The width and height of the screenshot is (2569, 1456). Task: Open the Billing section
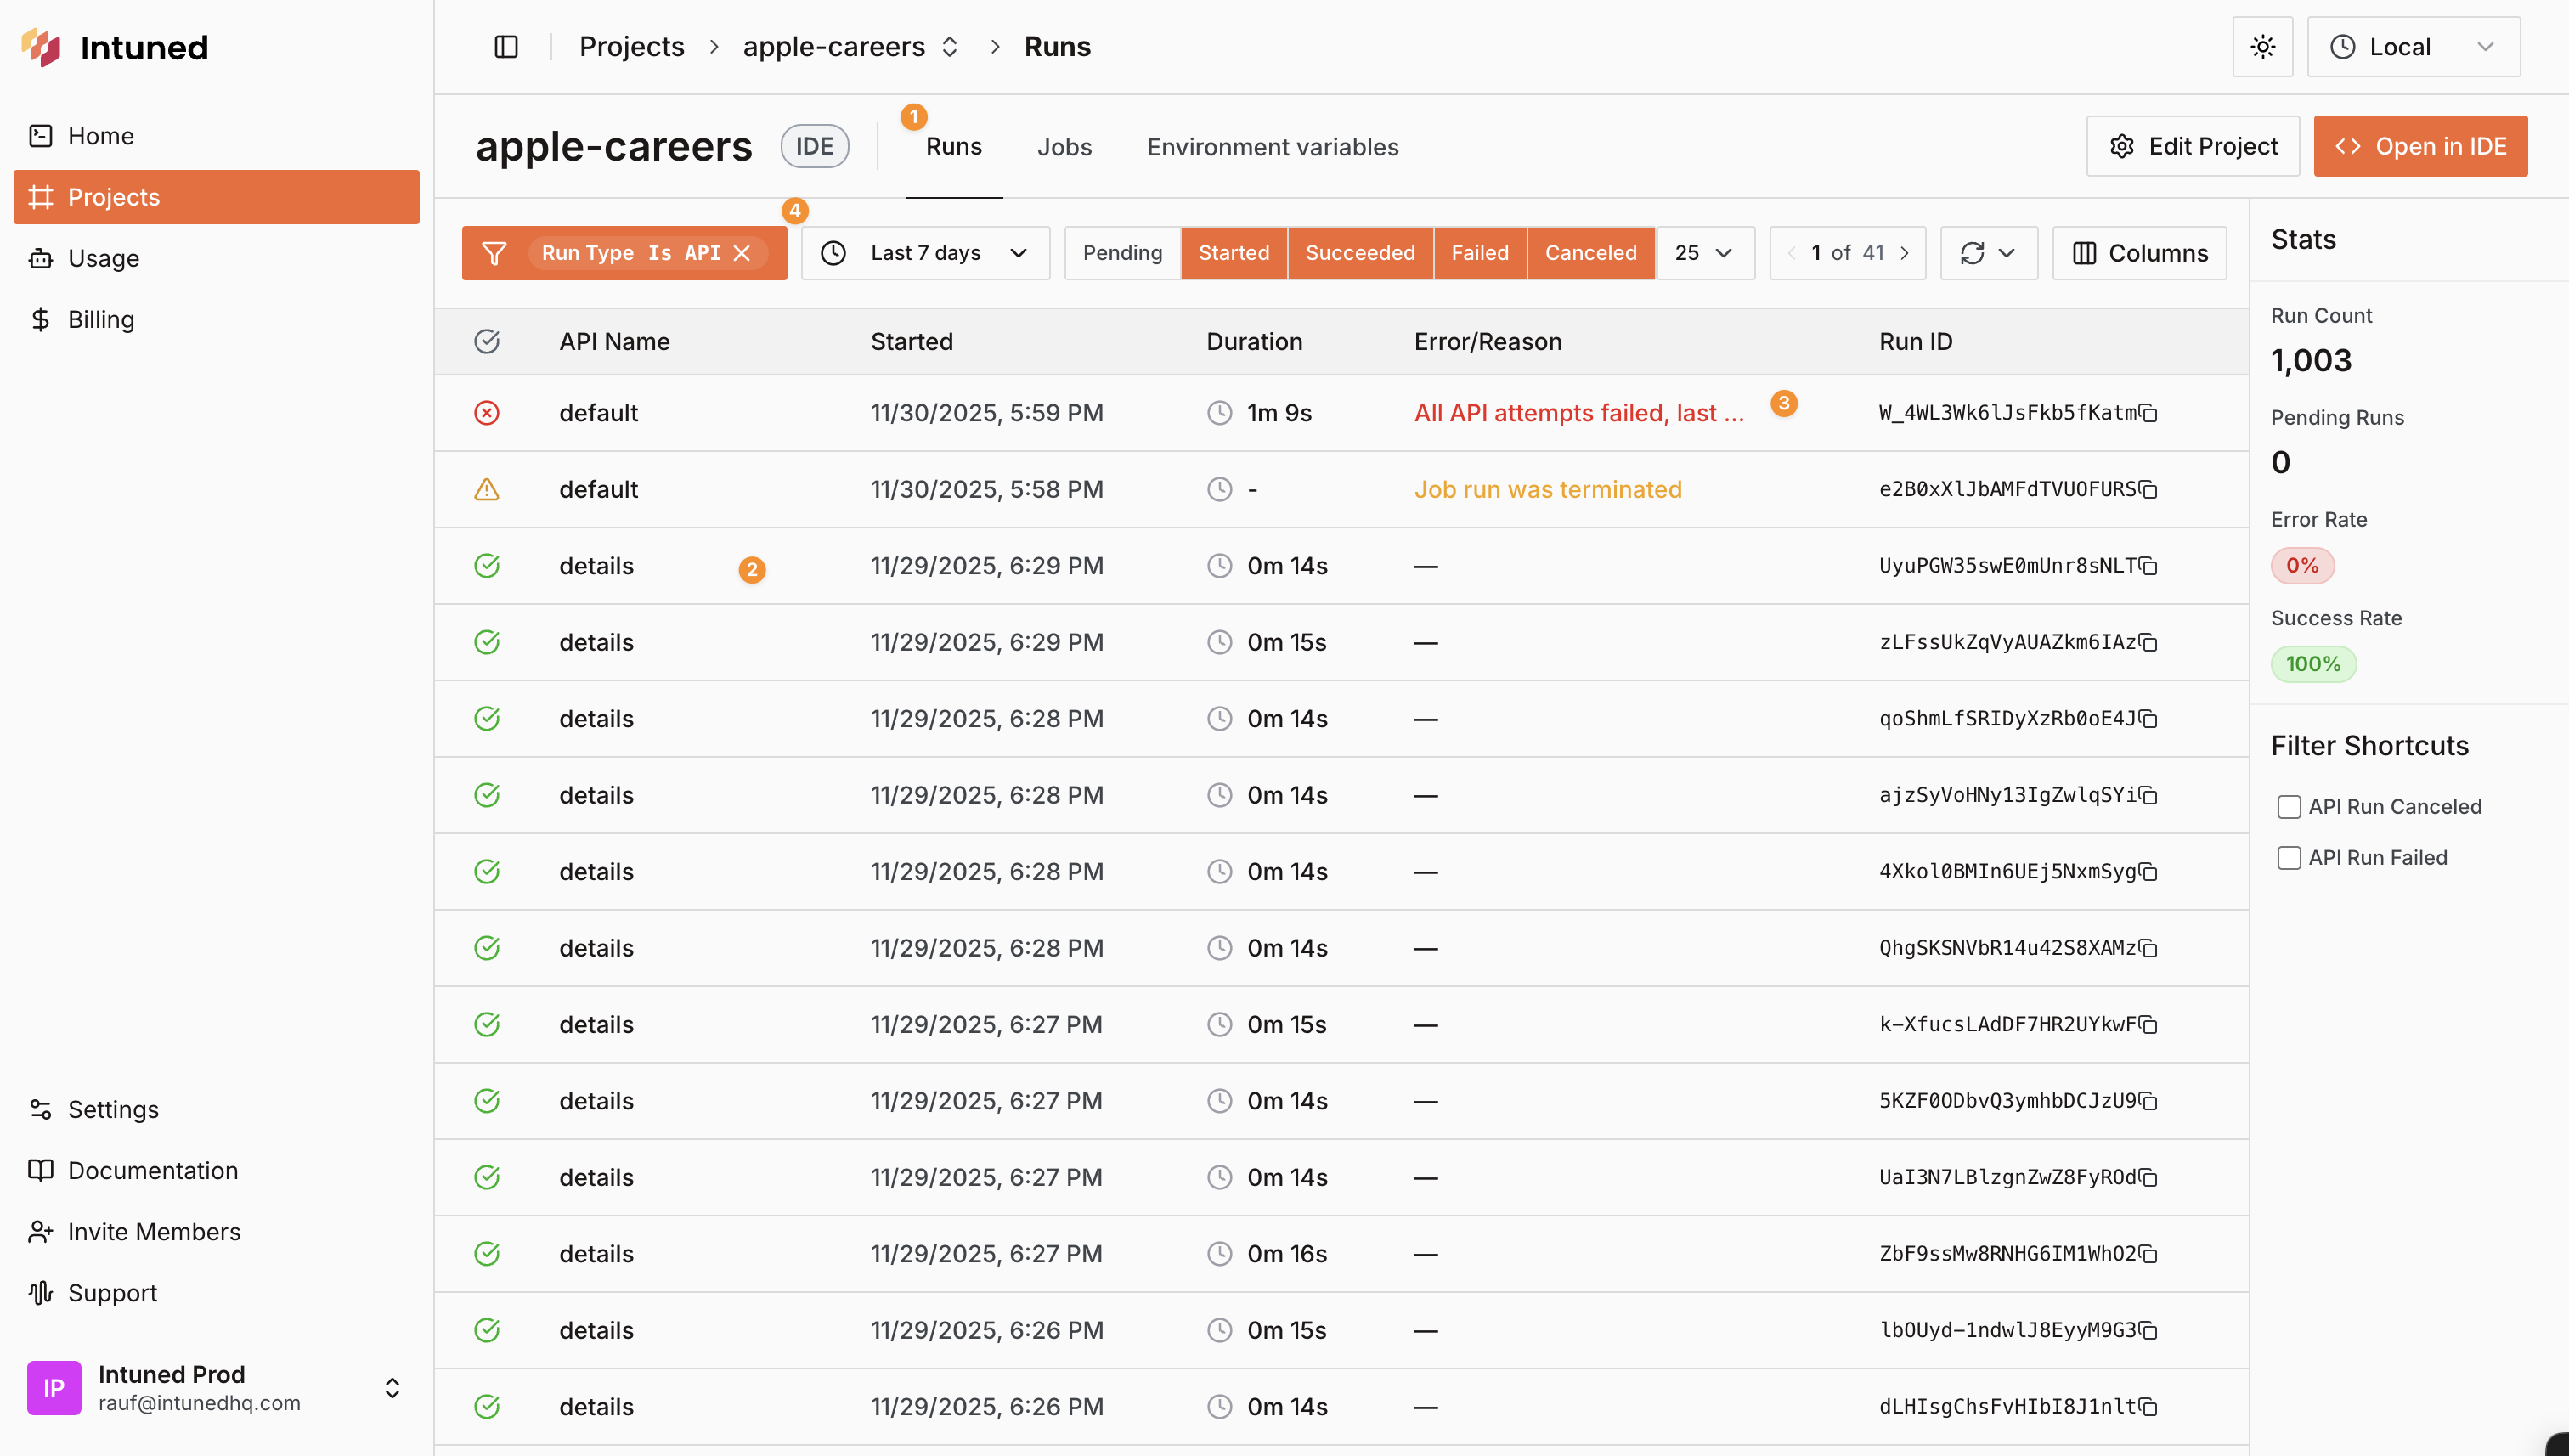(x=100, y=319)
